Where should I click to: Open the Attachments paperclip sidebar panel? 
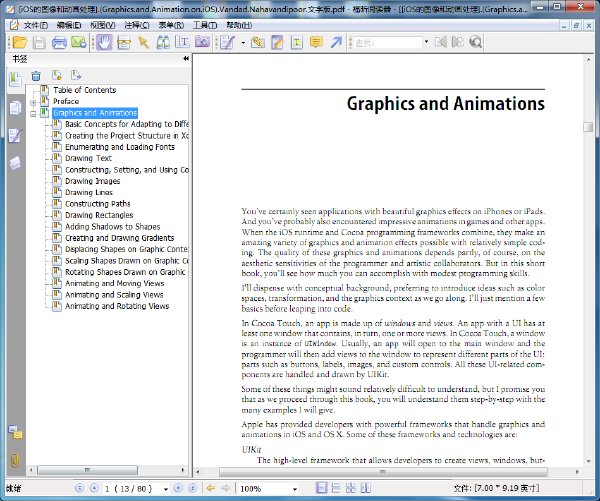tap(15, 460)
